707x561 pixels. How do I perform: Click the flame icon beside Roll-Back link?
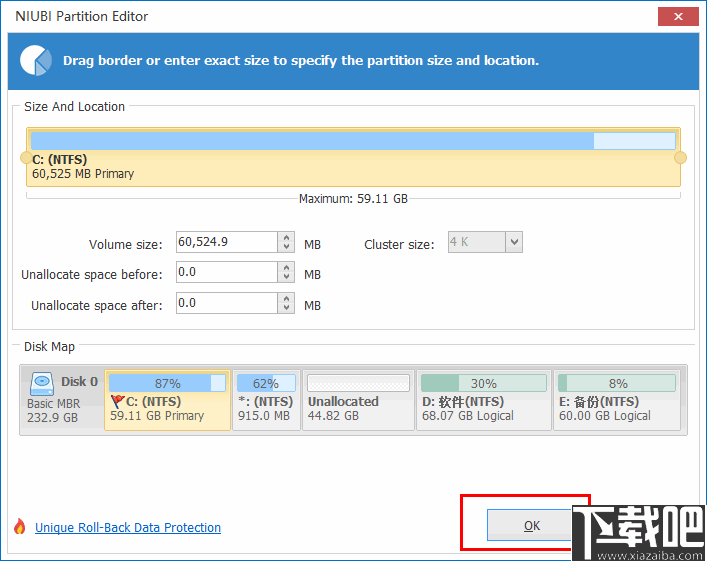coord(19,526)
